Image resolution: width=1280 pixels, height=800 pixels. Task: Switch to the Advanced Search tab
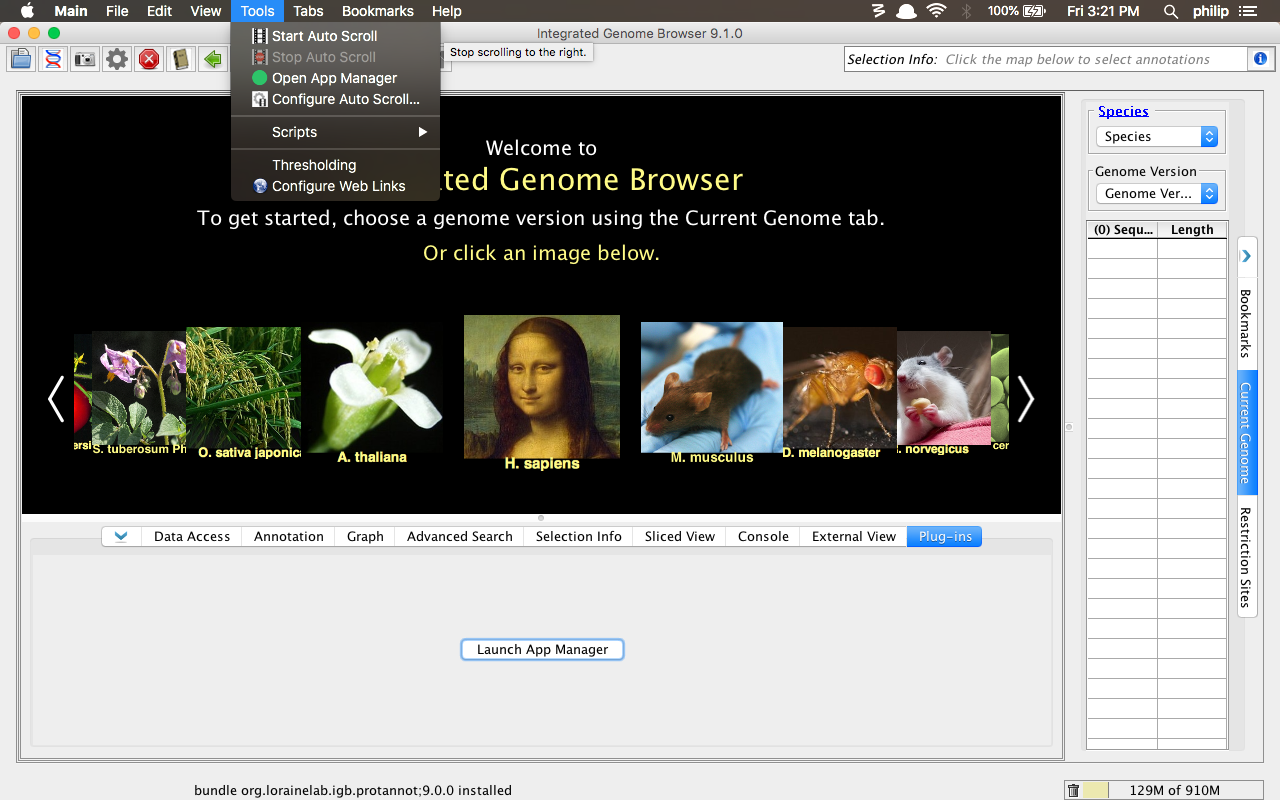pyautogui.click(x=460, y=537)
